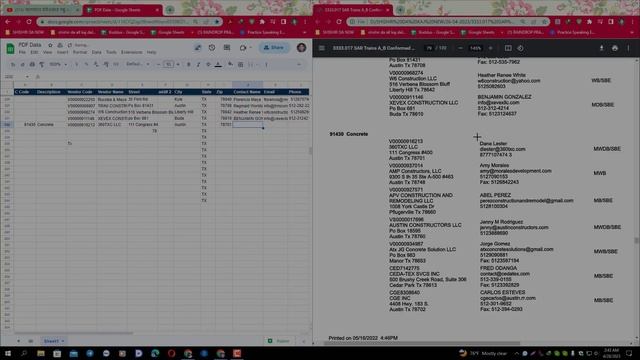Viewport: 640px width, 360px height.
Task: Open the Extensions menu in Sheets
Action: 131,53
